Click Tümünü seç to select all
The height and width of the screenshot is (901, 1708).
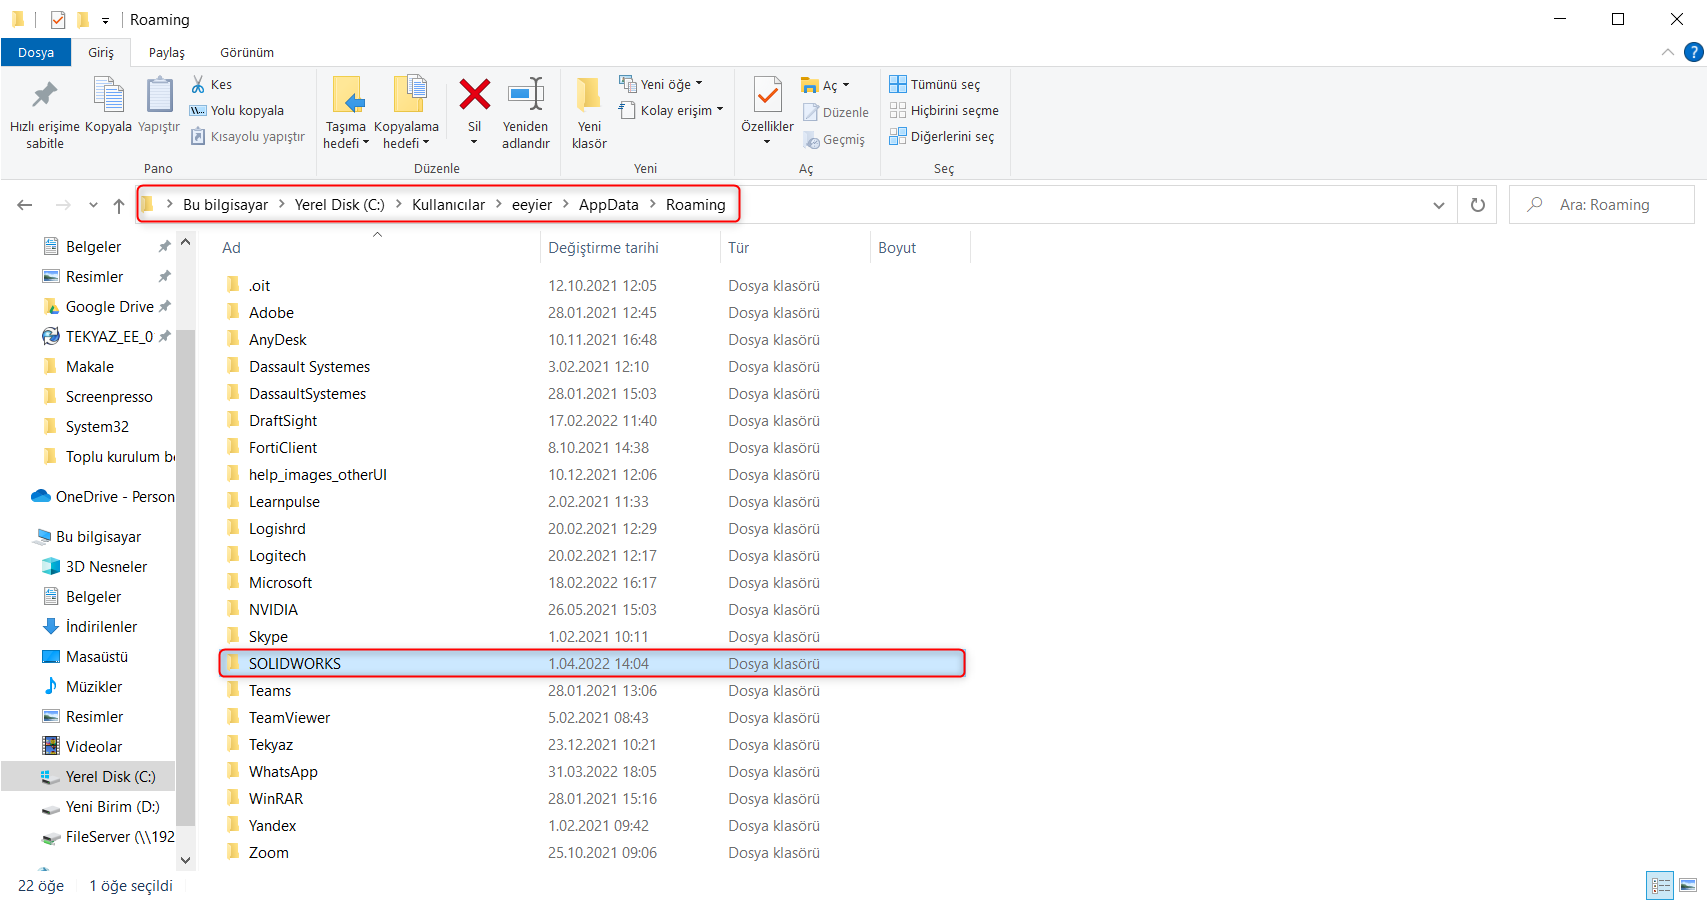(x=935, y=85)
